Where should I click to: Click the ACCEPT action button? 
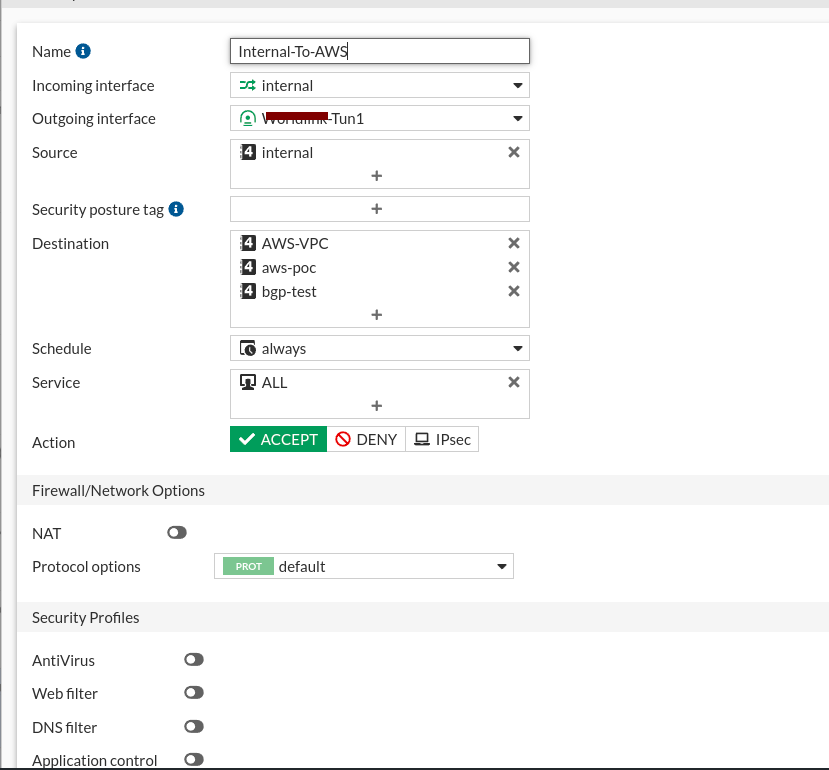(278, 439)
